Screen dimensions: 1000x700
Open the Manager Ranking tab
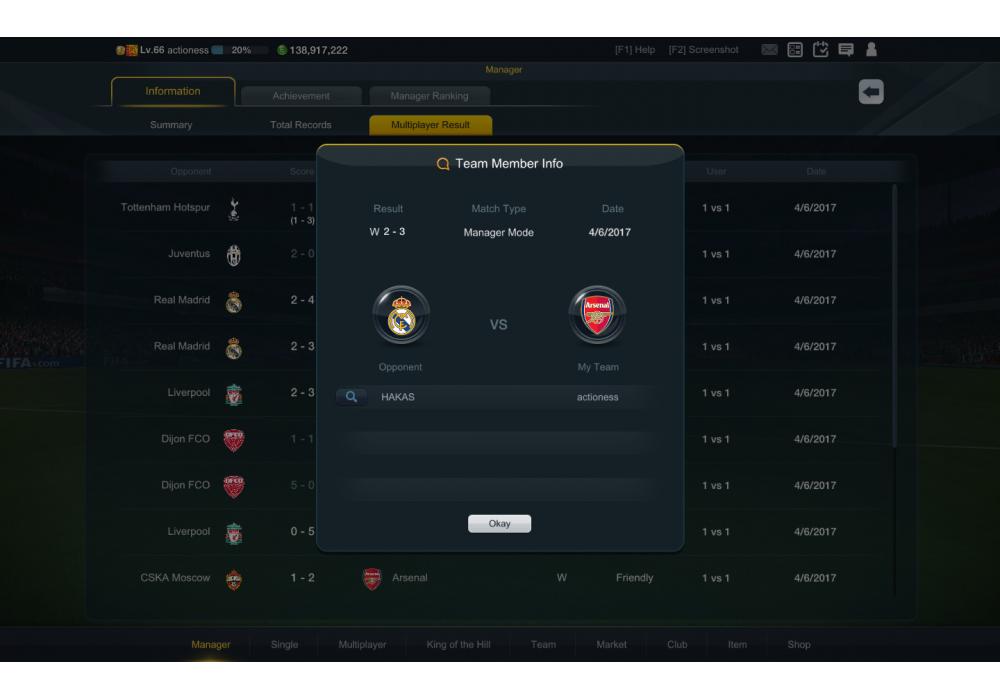(429, 96)
